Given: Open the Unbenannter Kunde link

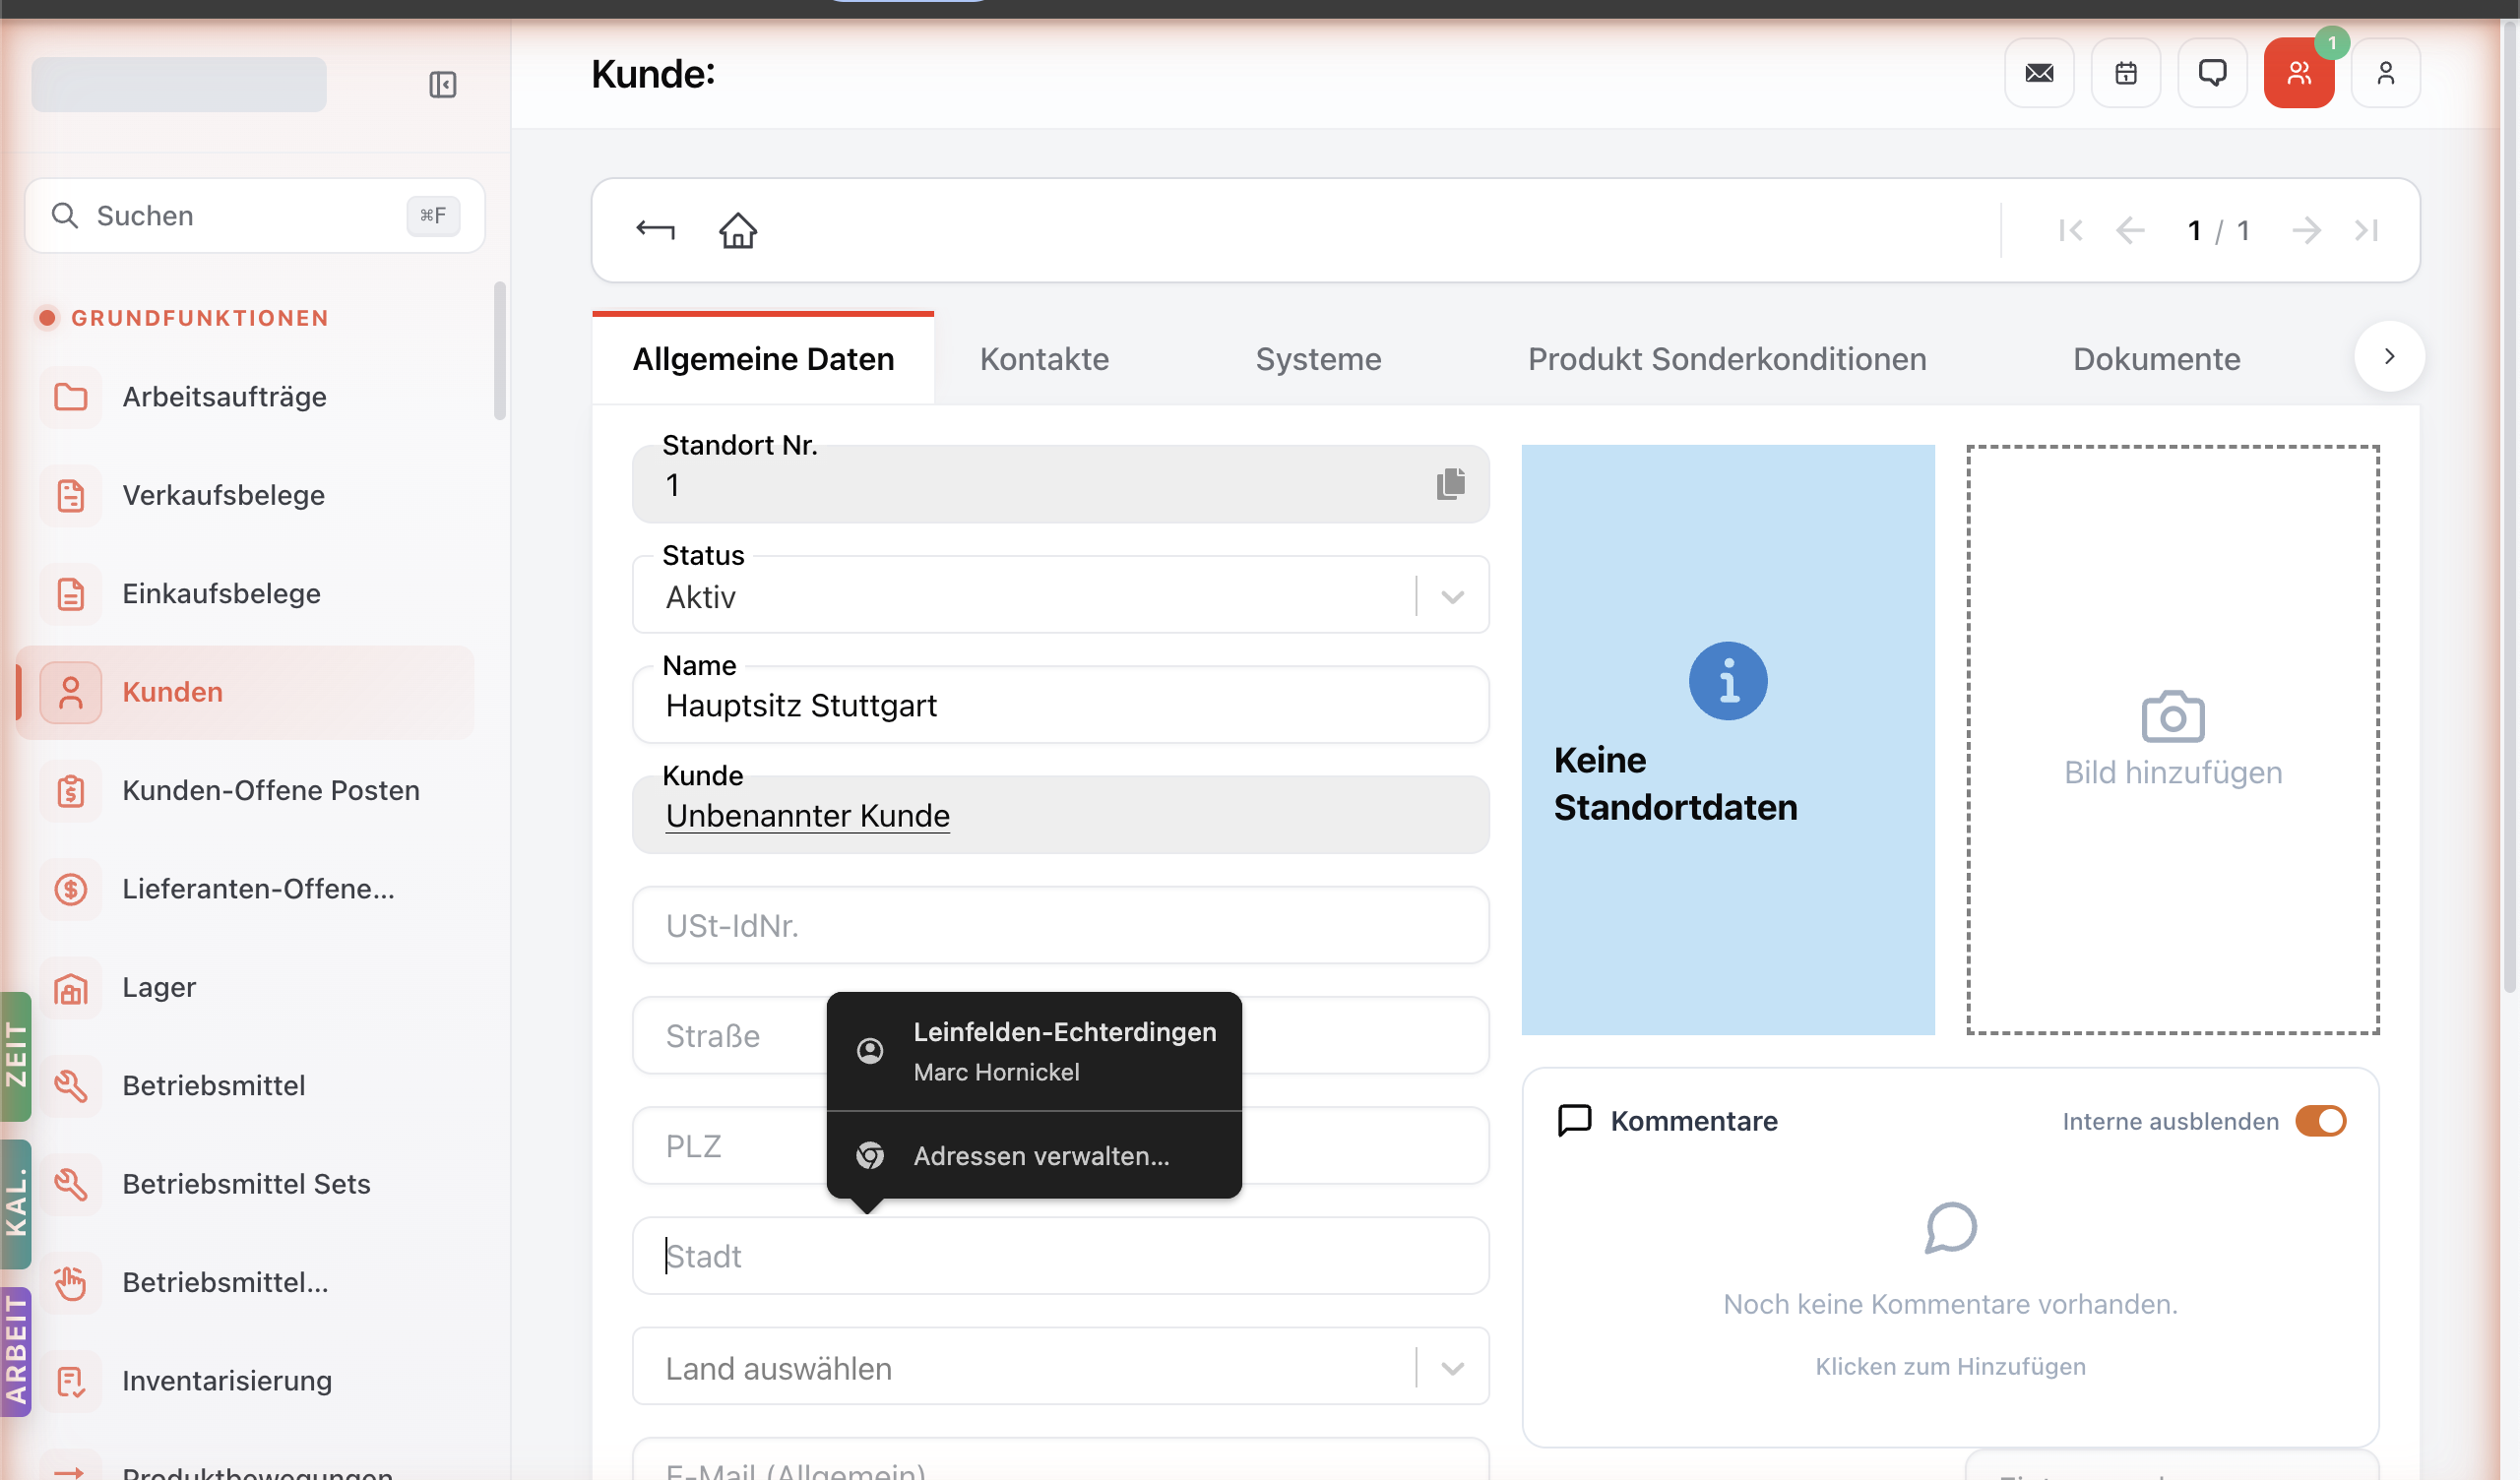Looking at the screenshot, I should (x=808, y=815).
